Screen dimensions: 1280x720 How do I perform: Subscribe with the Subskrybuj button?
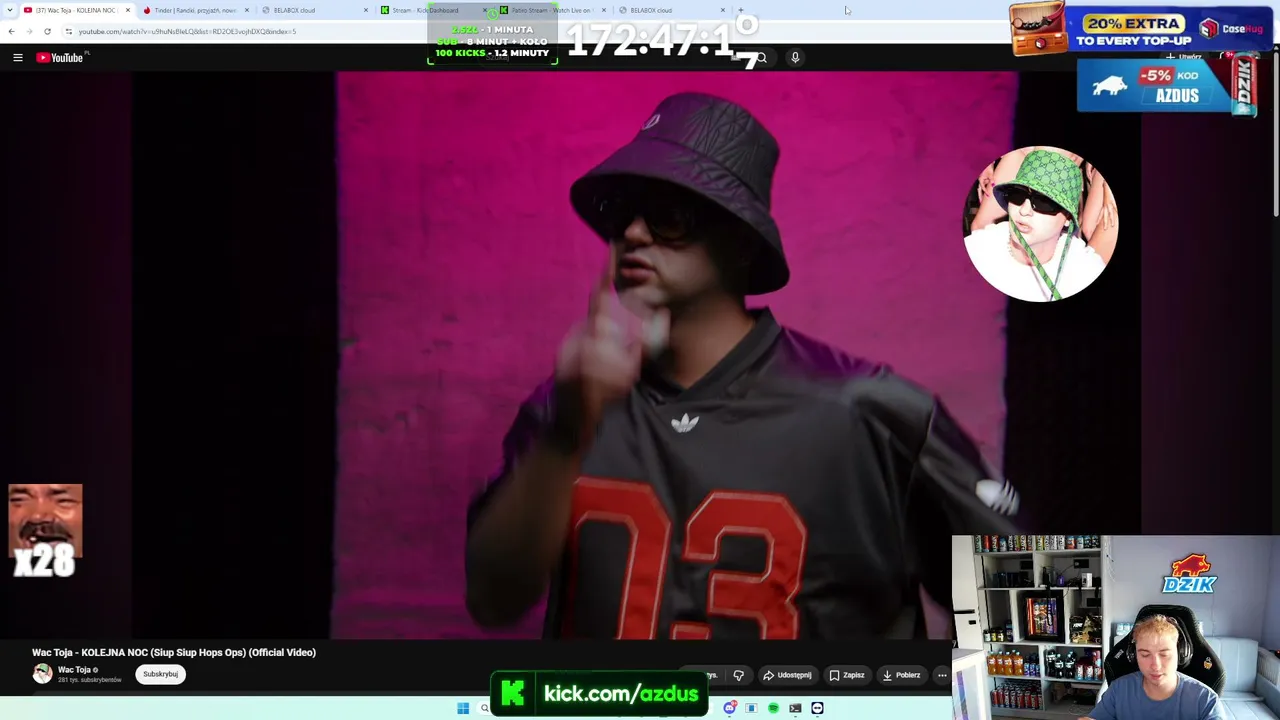[160, 674]
